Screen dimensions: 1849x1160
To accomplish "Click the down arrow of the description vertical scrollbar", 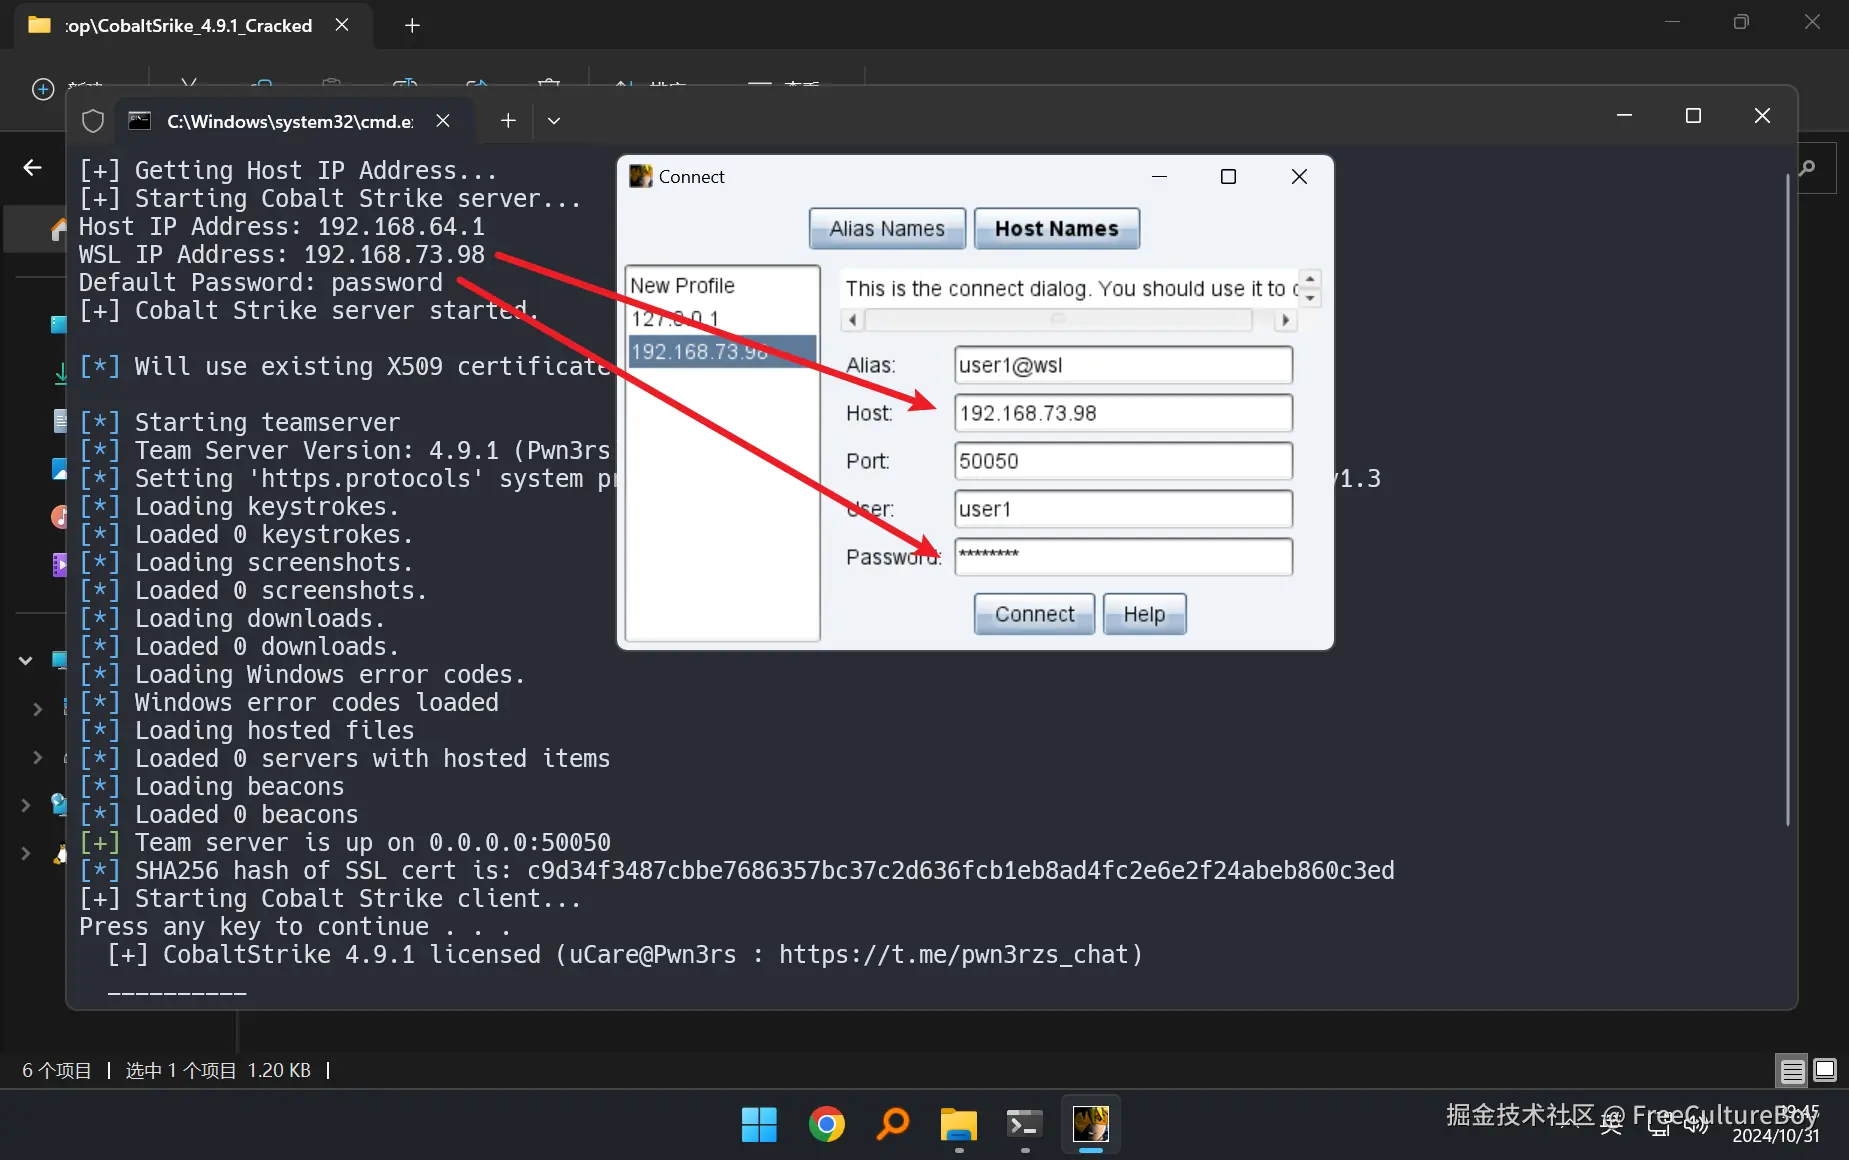I will pos(1310,298).
